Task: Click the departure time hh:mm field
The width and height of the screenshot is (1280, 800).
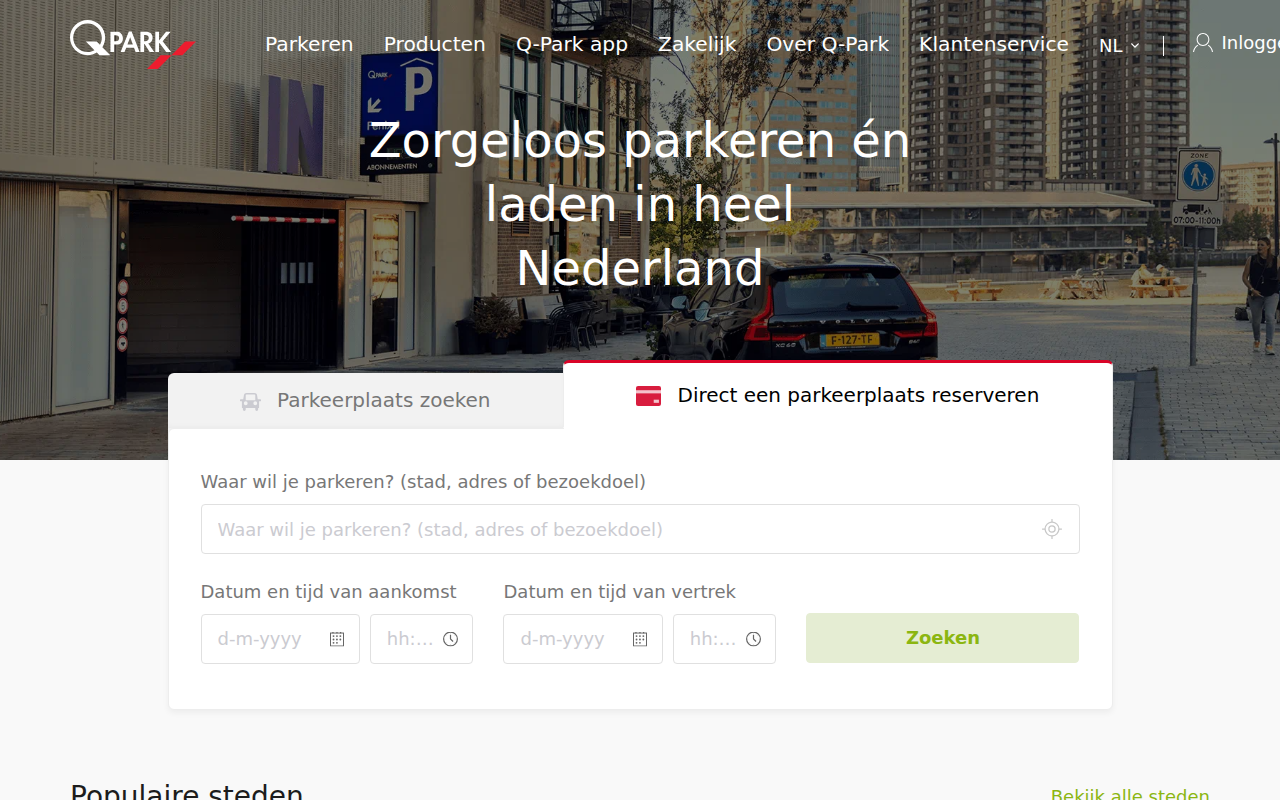Action: 724,639
